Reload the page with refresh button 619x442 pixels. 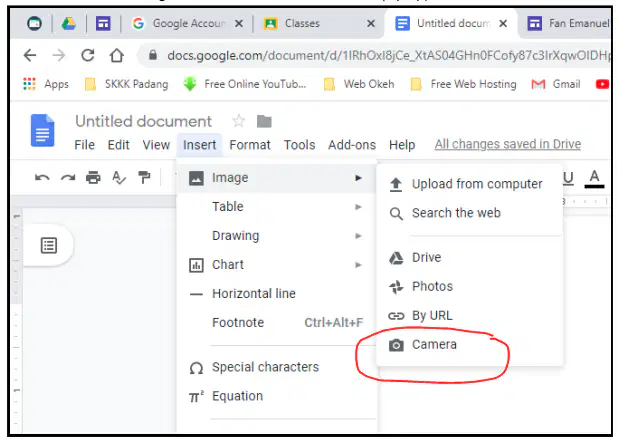(x=88, y=55)
